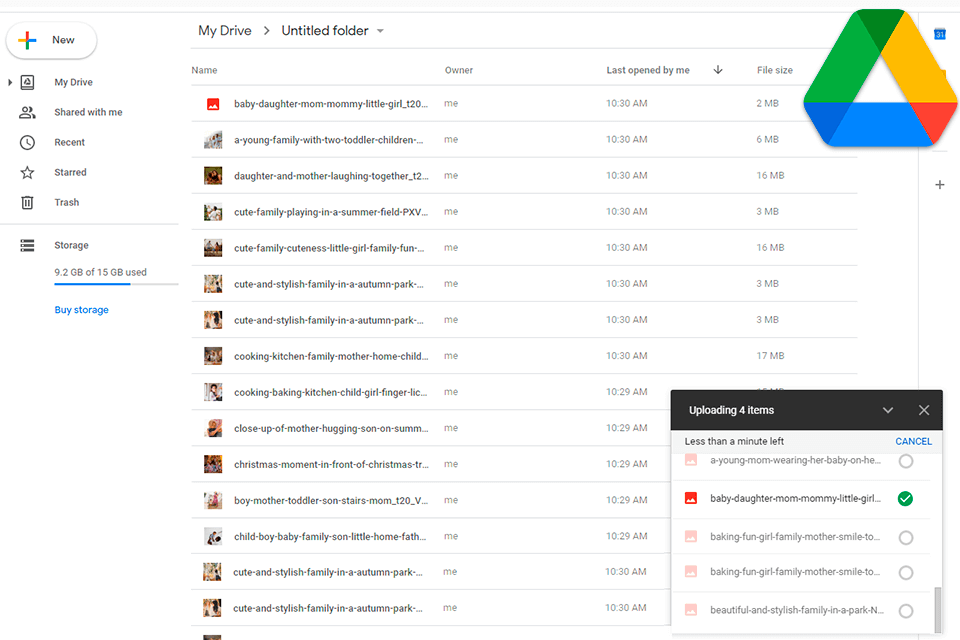The height and width of the screenshot is (640, 960).
Task: Open Shared with me
Action: [88, 112]
